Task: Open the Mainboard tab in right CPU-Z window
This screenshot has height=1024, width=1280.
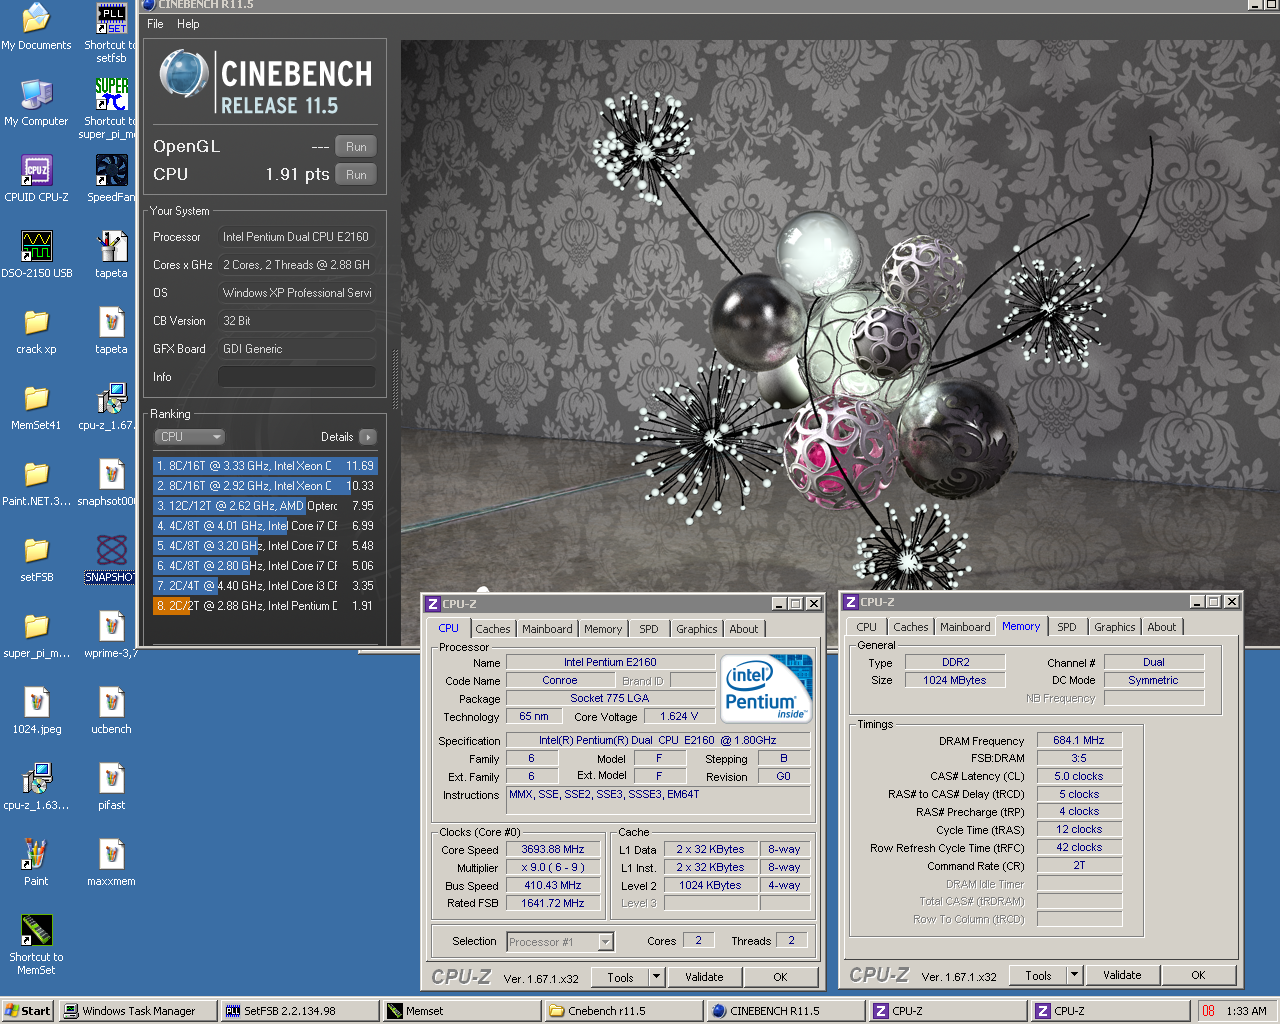Action: coord(965,627)
